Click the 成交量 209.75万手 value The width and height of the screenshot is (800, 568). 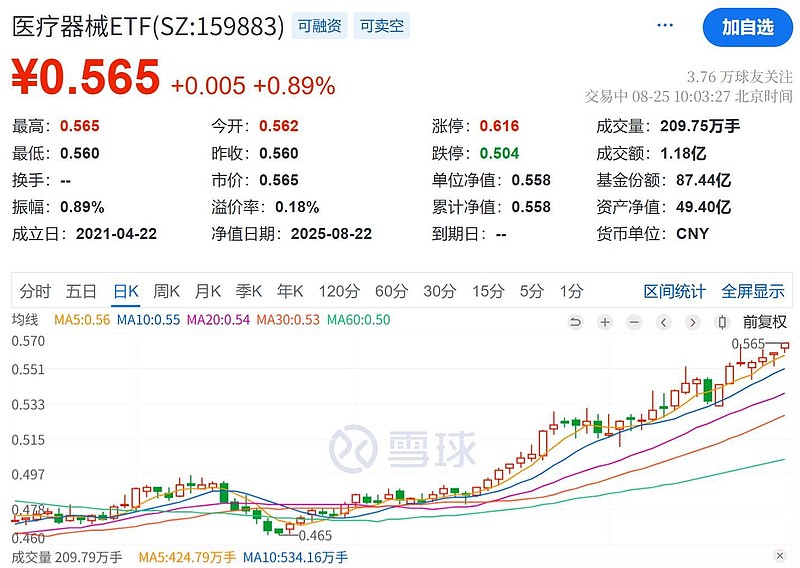pos(699,126)
